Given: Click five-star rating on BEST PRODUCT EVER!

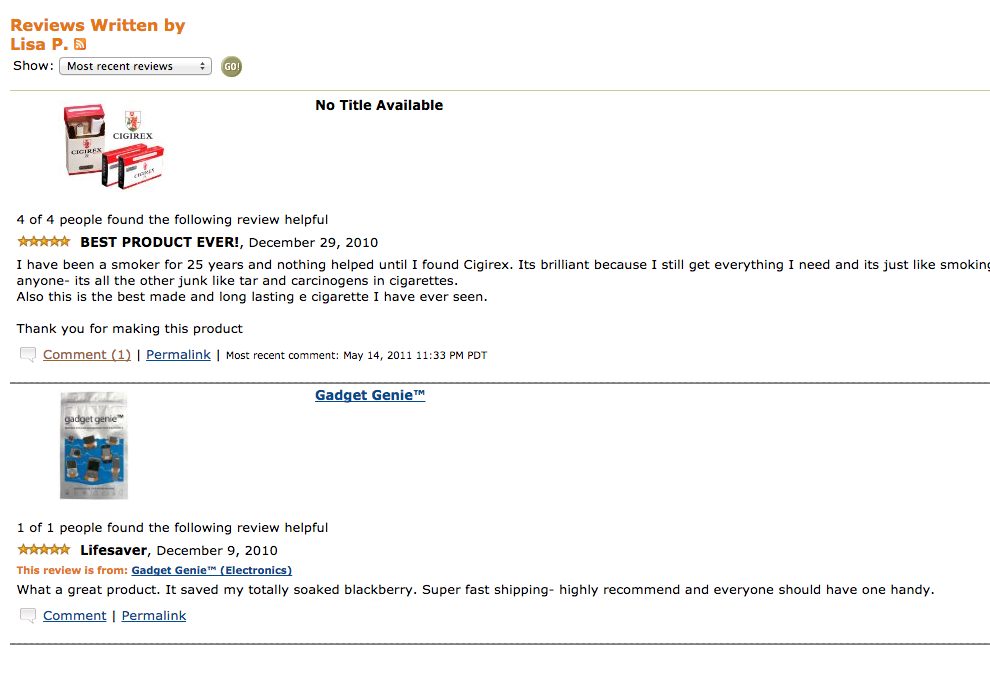Looking at the screenshot, I should click(x=44, y=241).
